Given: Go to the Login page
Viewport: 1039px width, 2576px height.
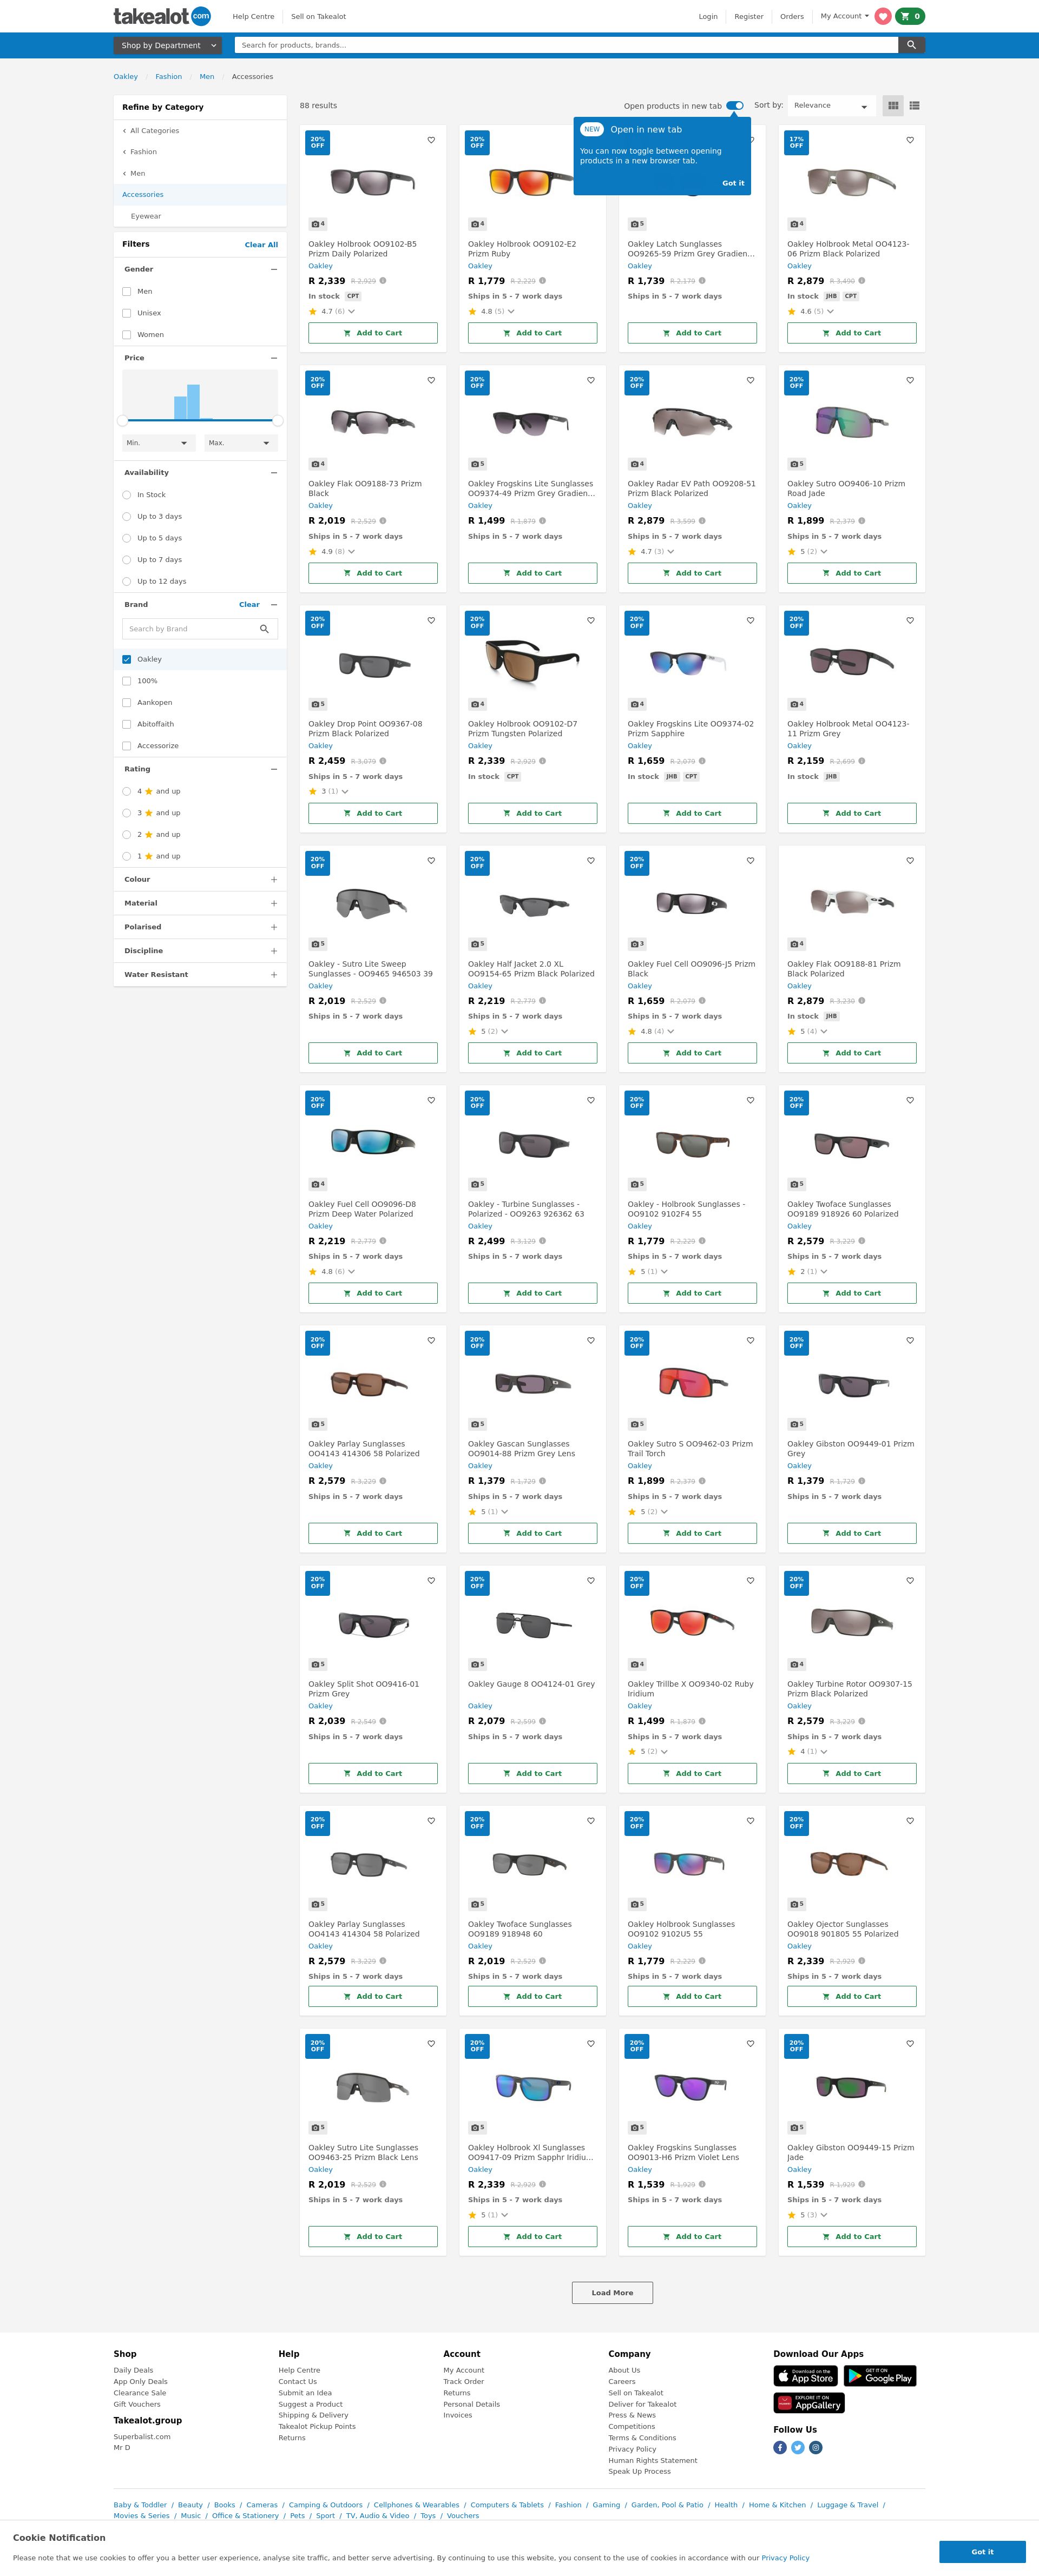Looking at the screenshot, I should (708, 16).
